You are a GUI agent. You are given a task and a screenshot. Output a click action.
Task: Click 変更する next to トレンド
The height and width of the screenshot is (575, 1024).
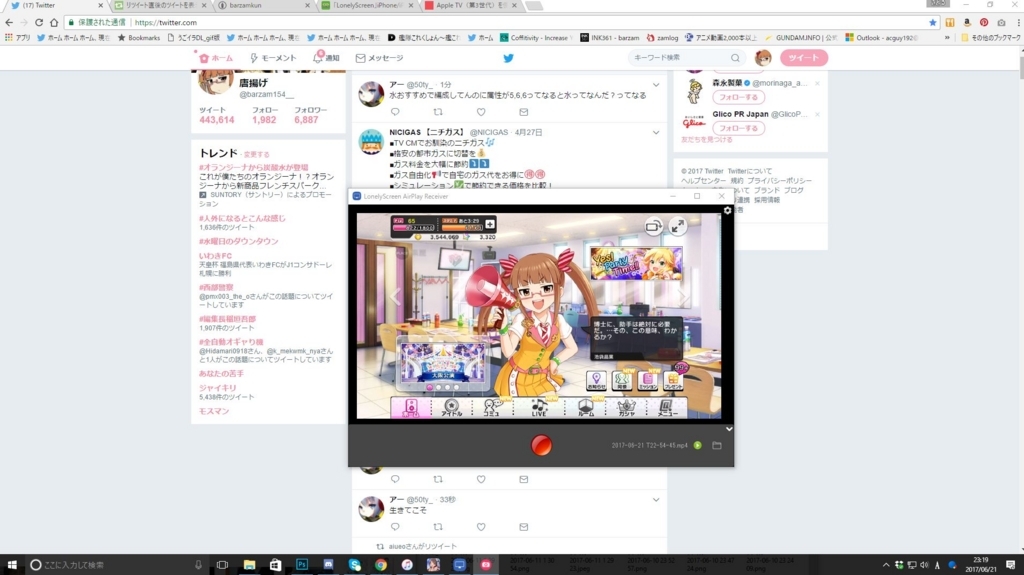256,155
